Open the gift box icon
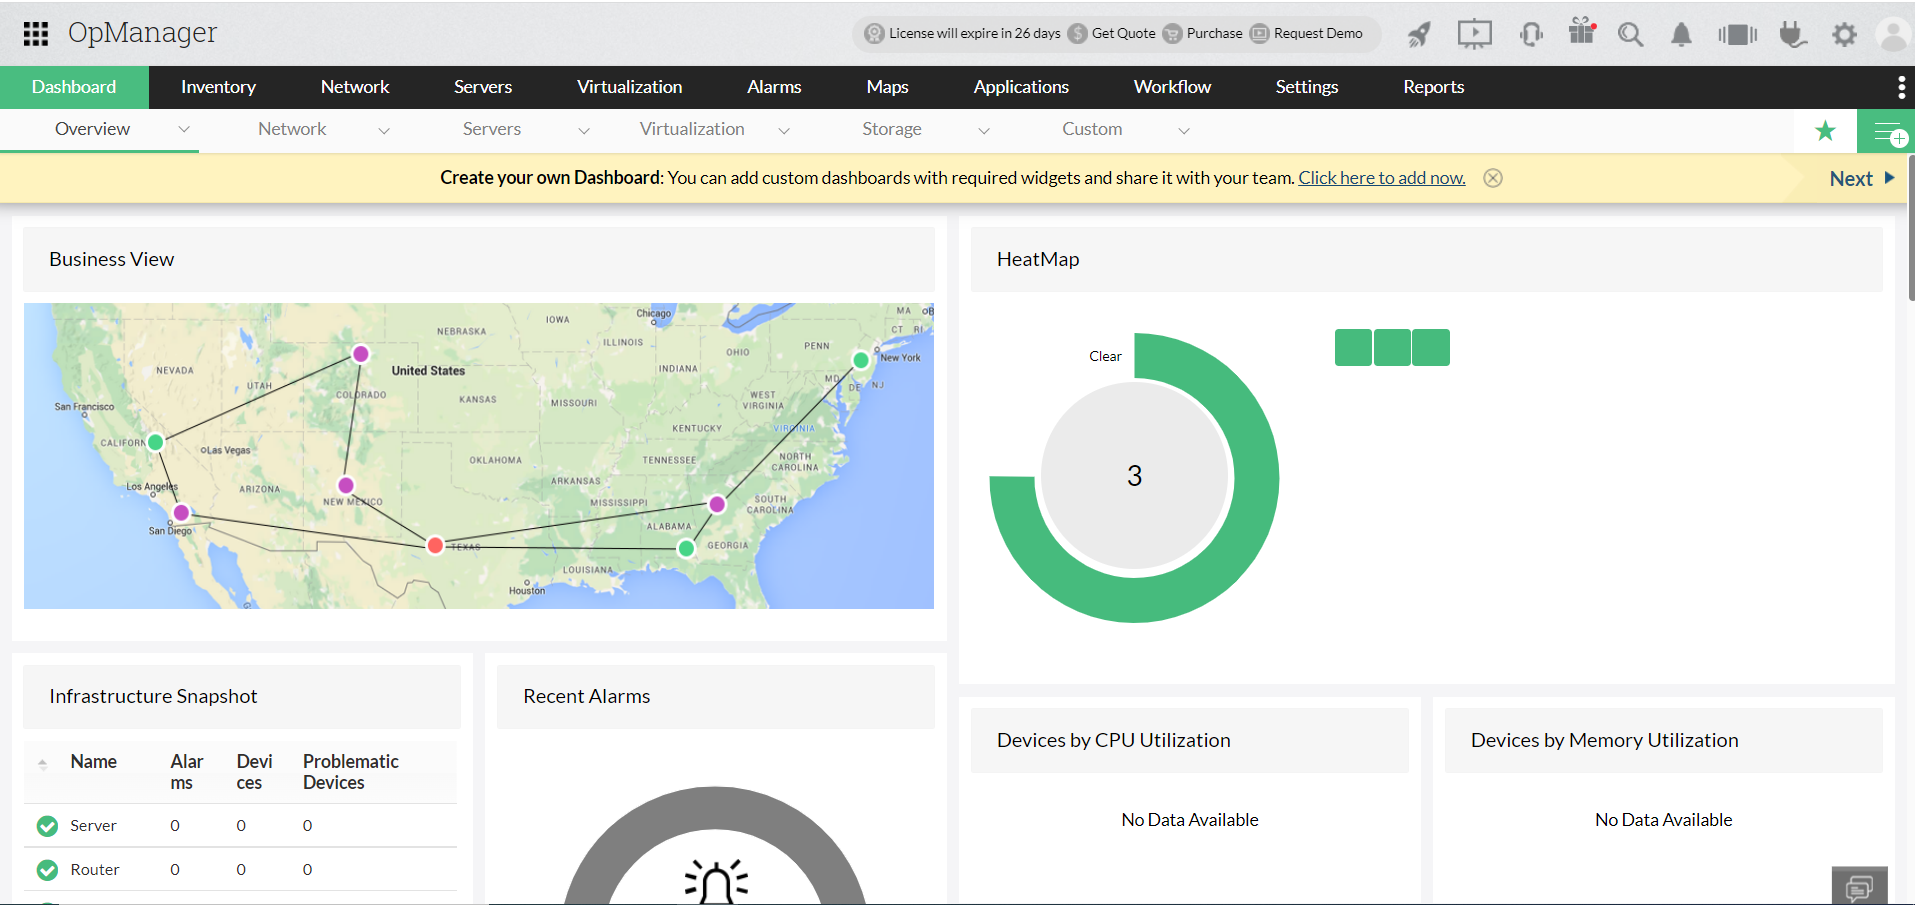Screen dimensions: 1915x905 pos(1582,32)
